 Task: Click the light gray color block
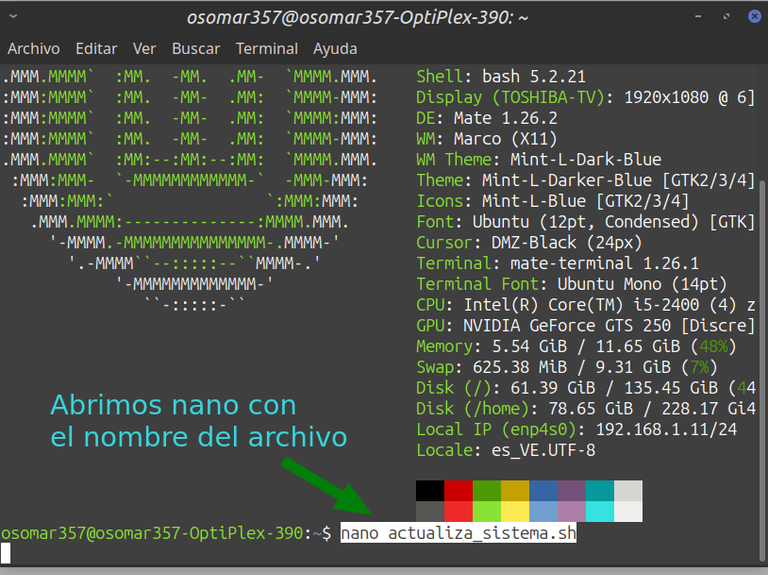click(628, 490)
